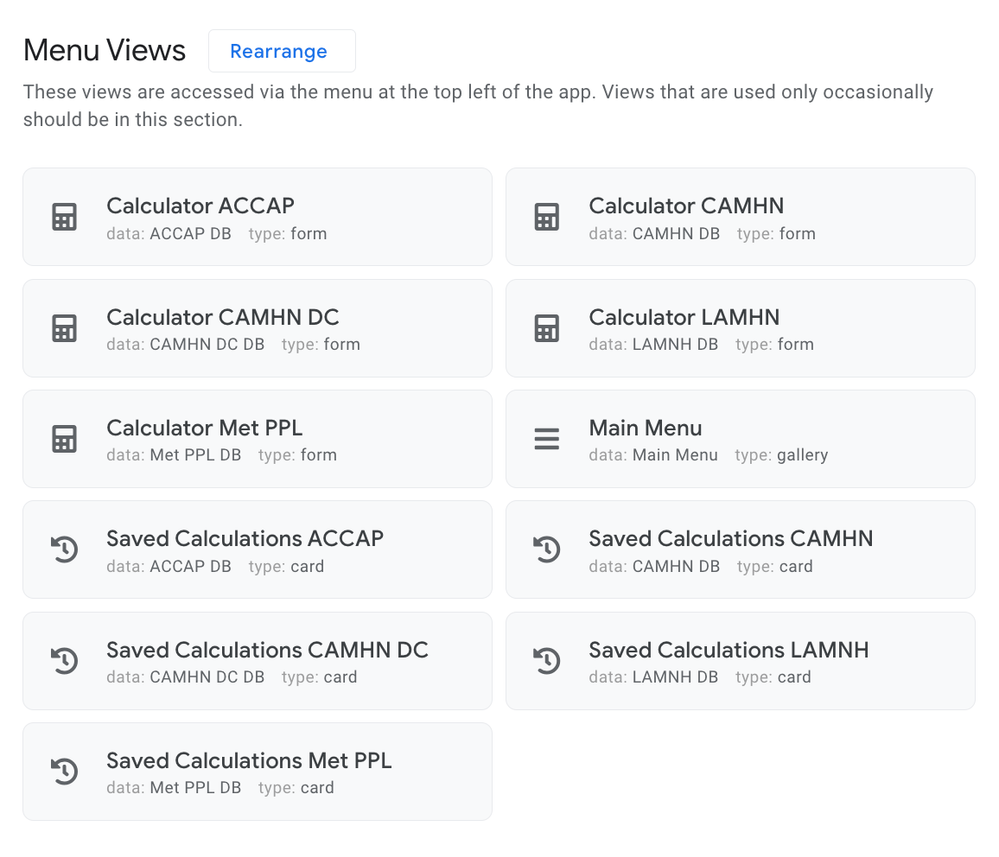Click calculator icon beside Calculator CAMHN
This screenshot has height=857, width=999.
coord(547,217)
